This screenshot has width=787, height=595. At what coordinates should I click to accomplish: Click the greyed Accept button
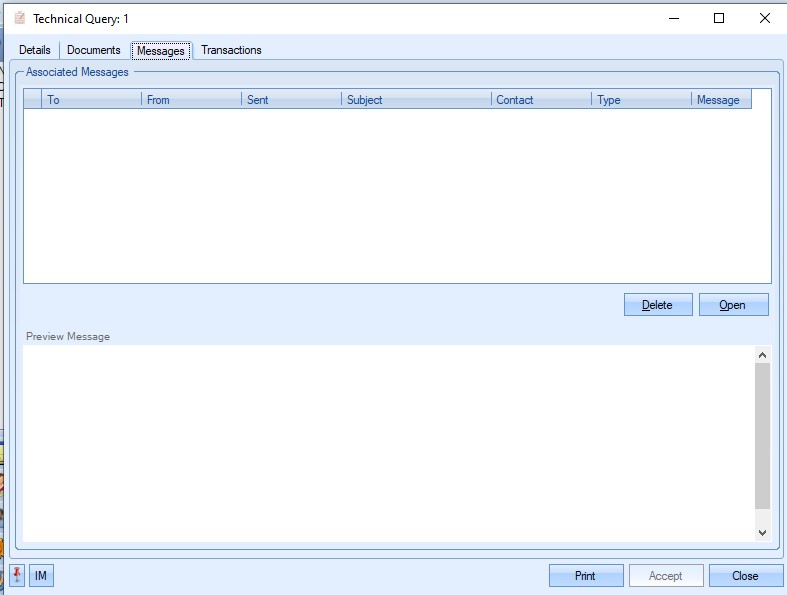pyautogui.click(x=666, y=575)
